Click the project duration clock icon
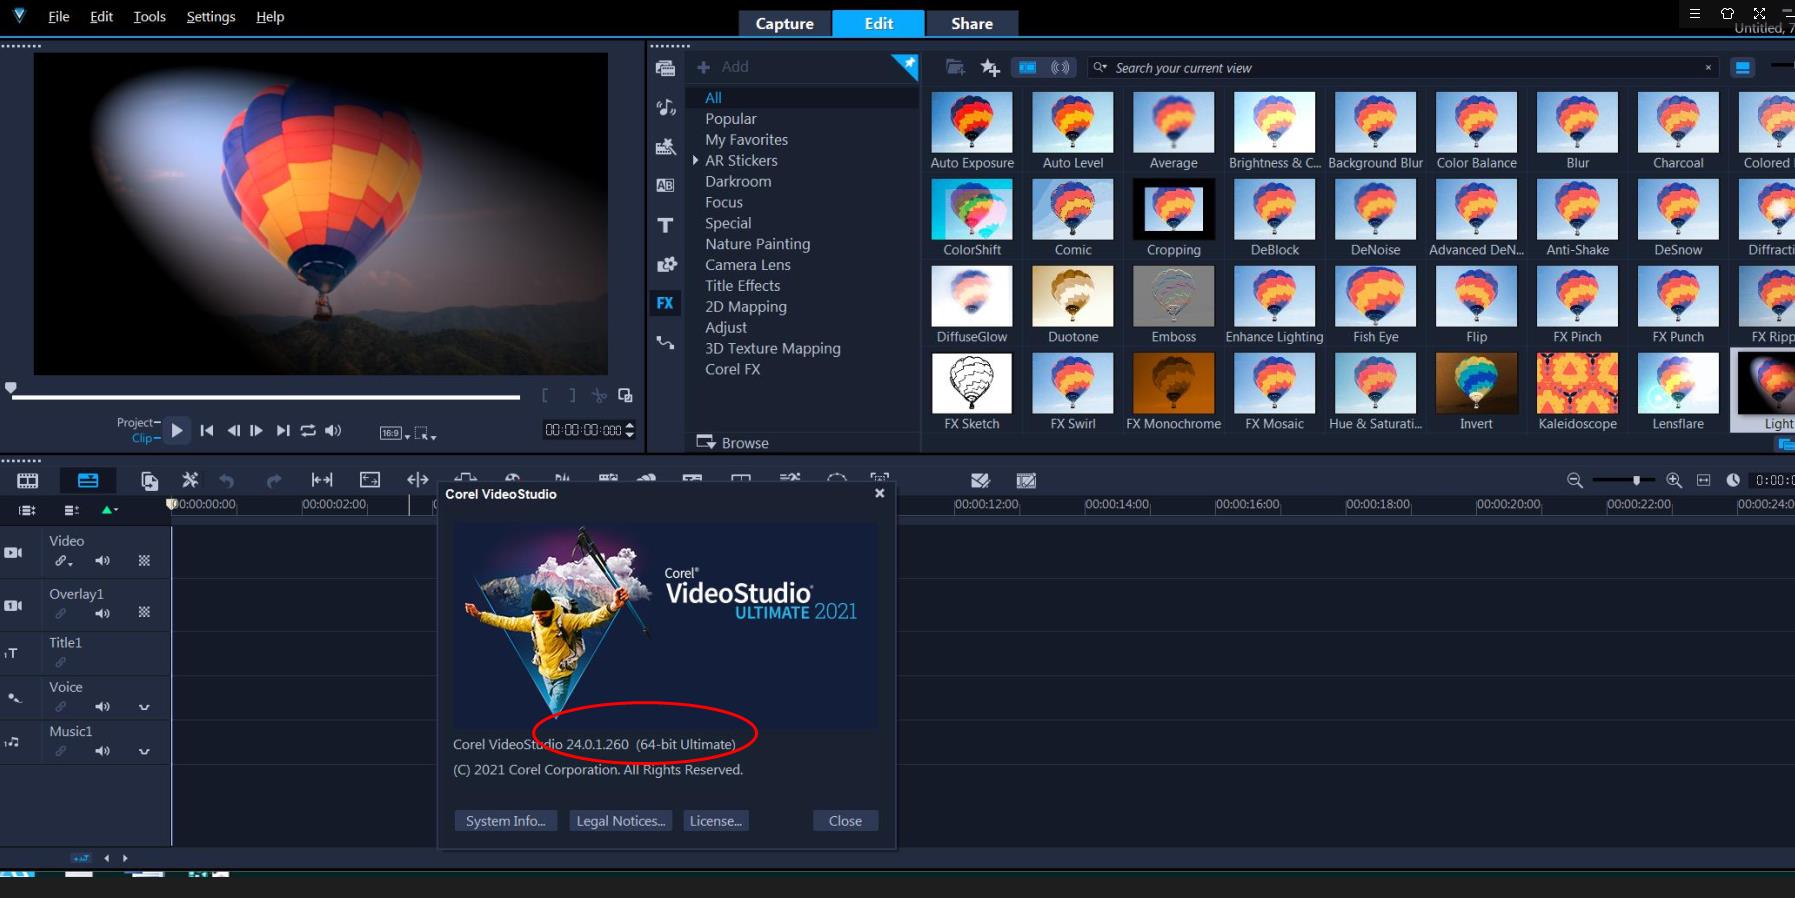The width and height of the screenshot is (1795, 898). (x=1733, y=480)
